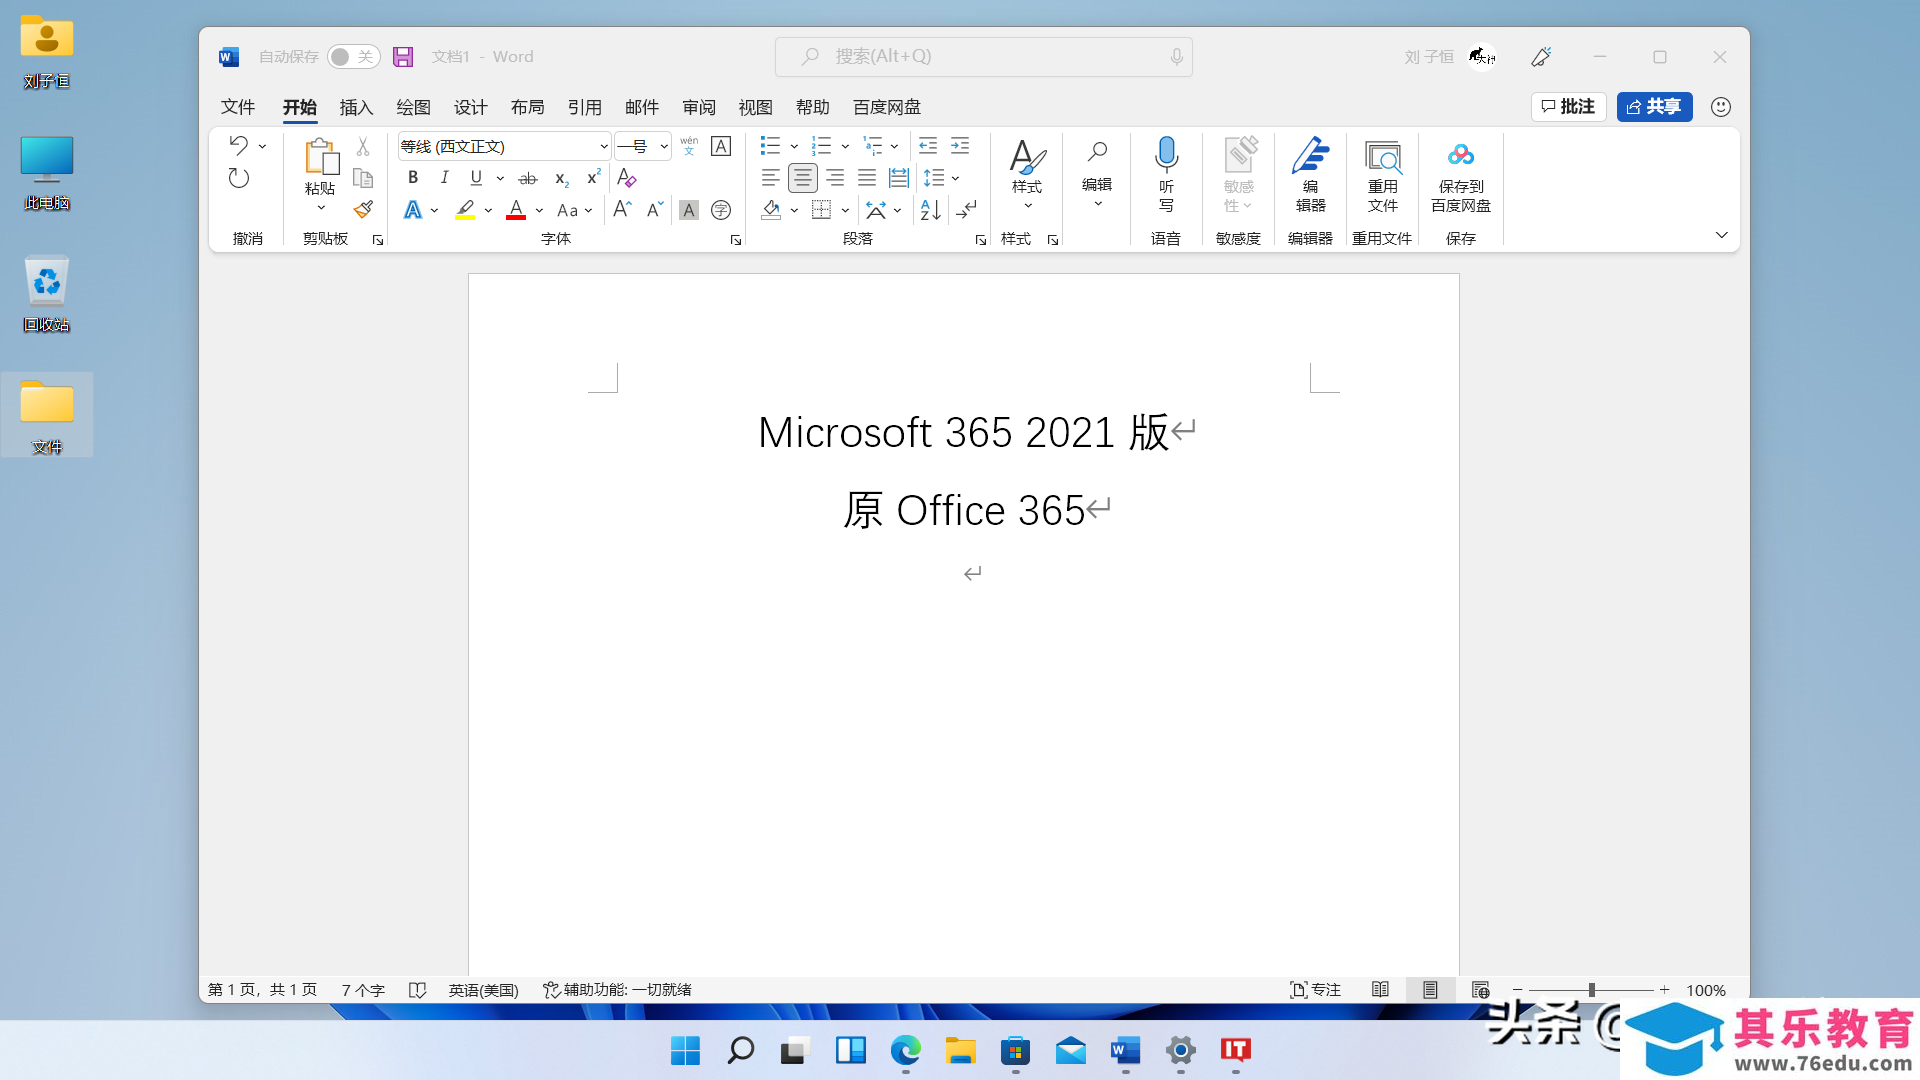Image resolution: width=1920 pixels, height=1080 pixels.
Task: Apply strikethrough formatting icon
Action: 528,178
